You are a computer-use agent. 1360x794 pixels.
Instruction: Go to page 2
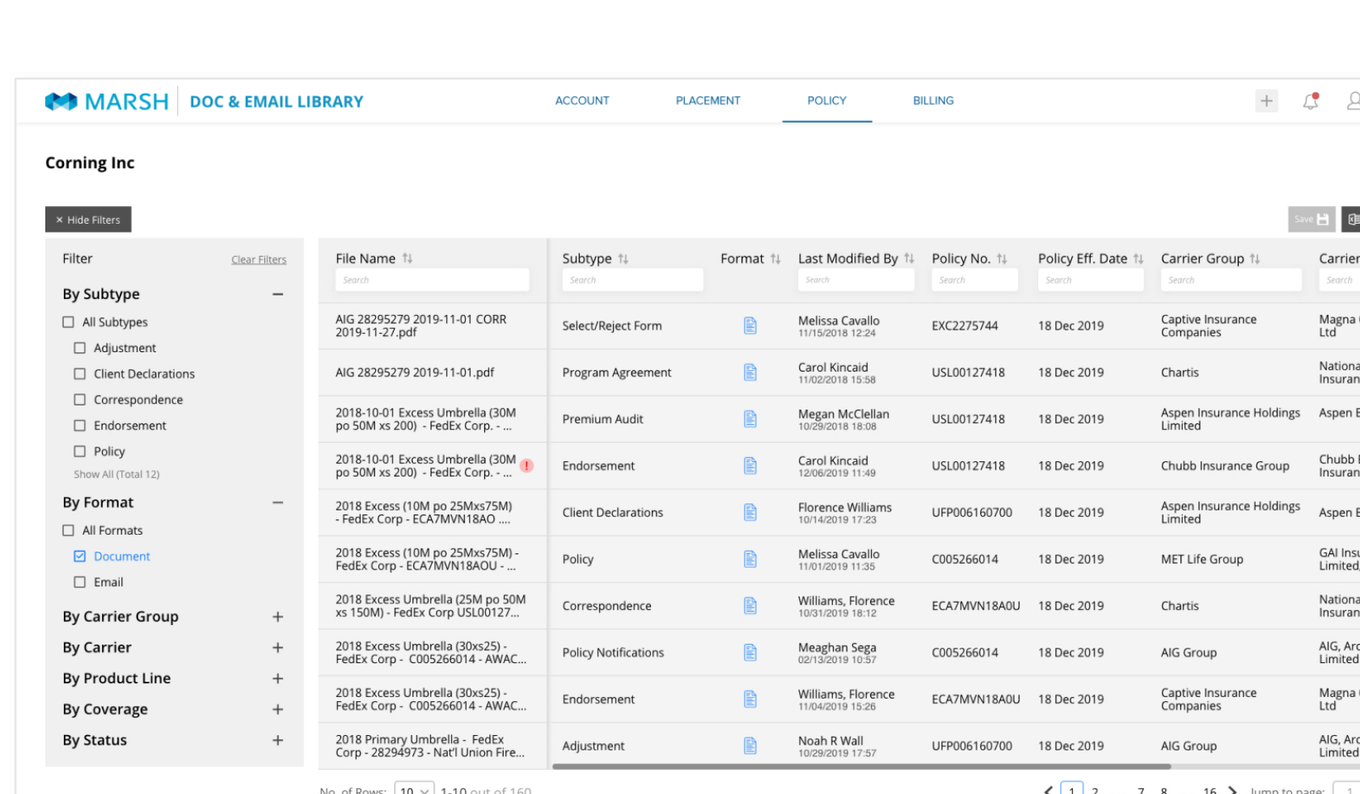point(1095,790)
